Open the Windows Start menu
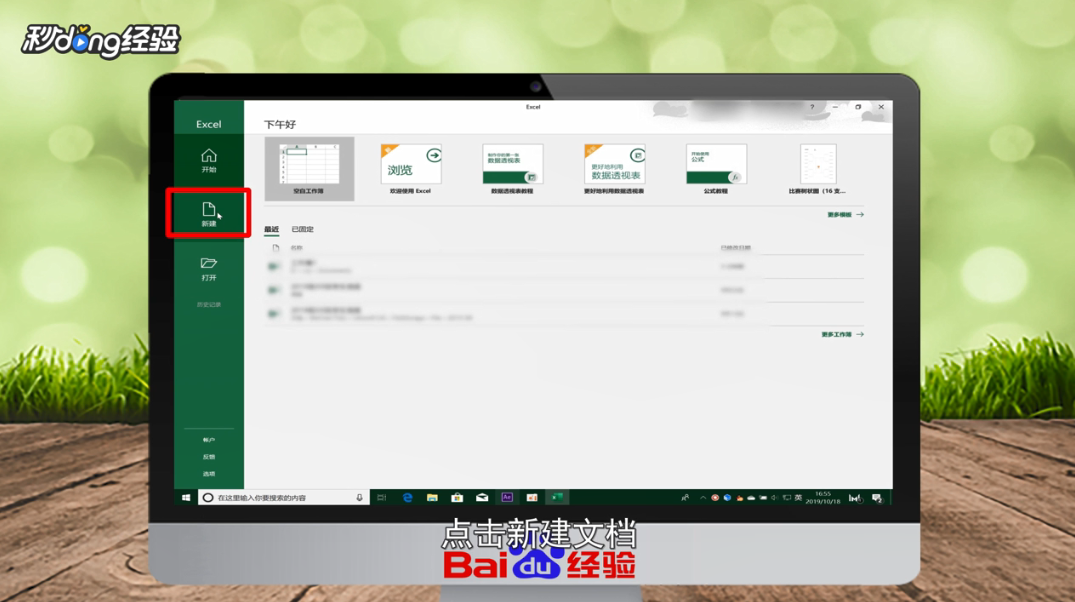 point(186,498)
